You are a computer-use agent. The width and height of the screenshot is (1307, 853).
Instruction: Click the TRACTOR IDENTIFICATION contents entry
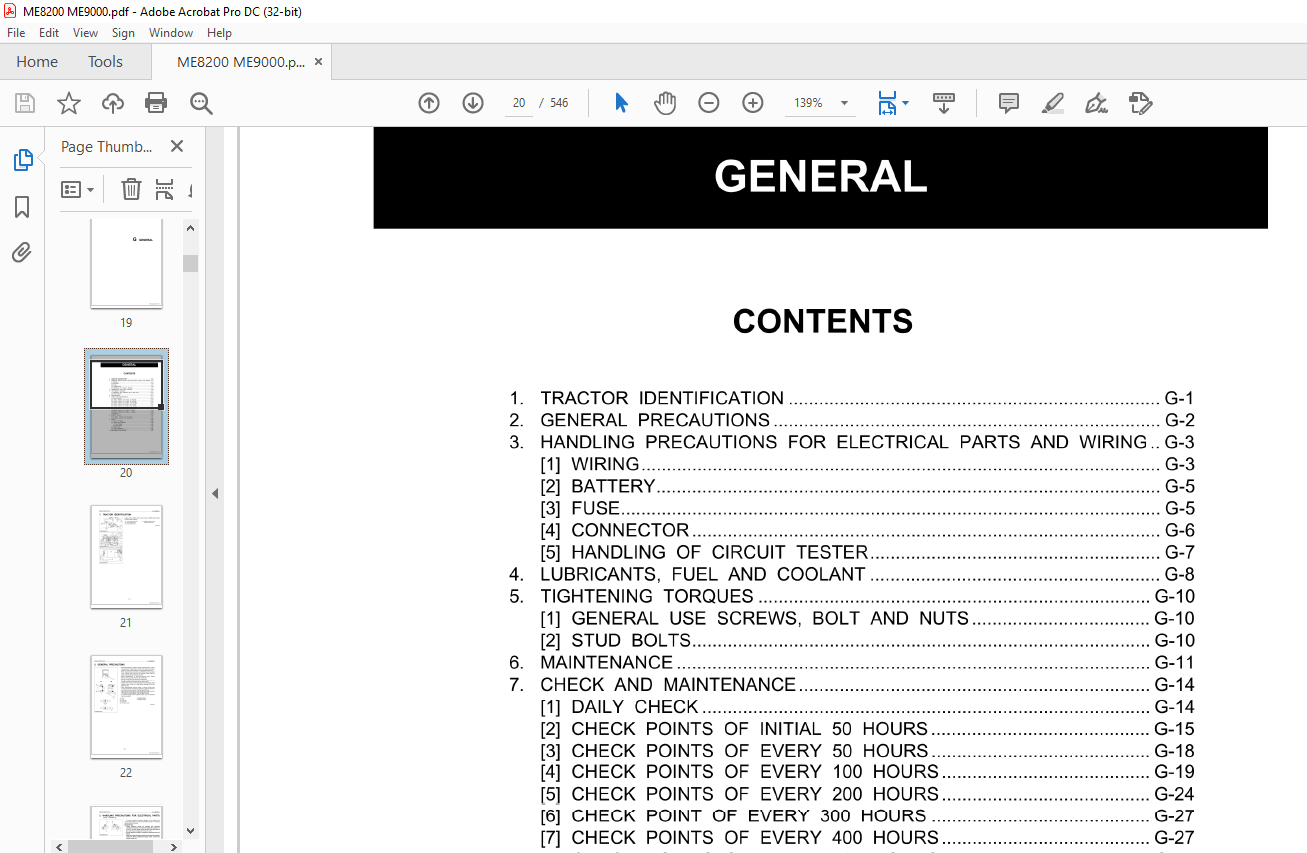[x=851, y=398]
